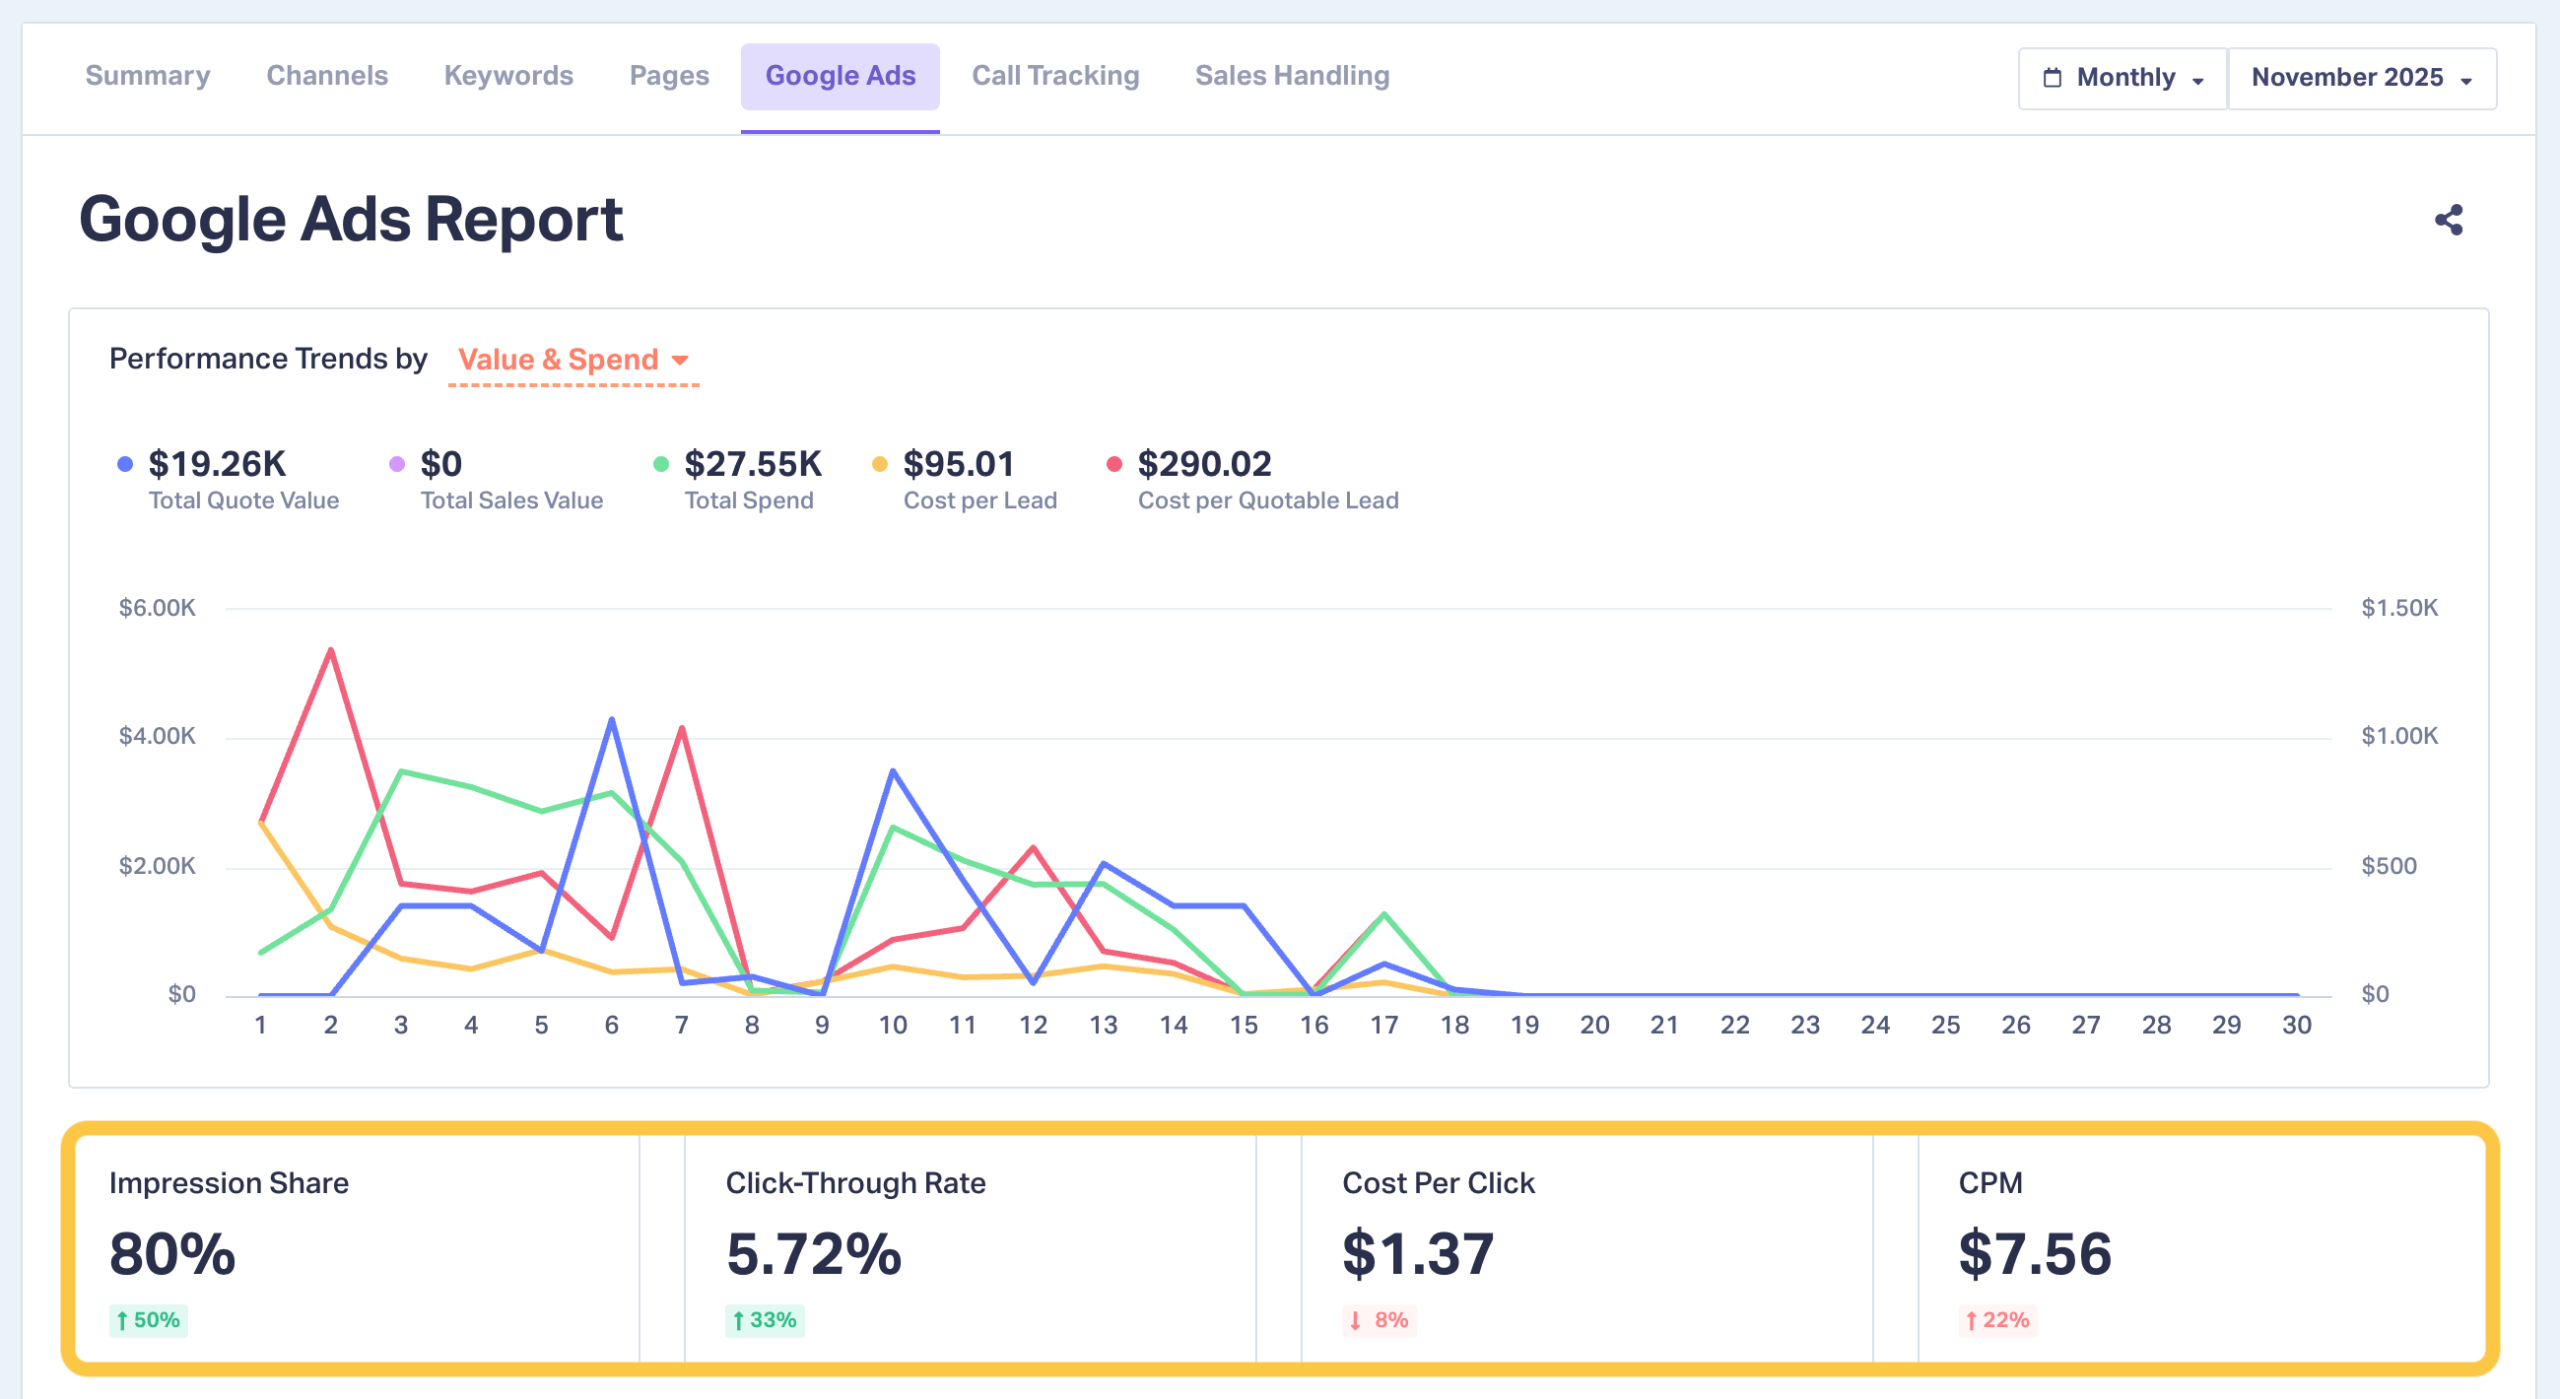Toggle Total Sales Value purple legend dot
2560x1399 pixels.
coord(397,464)
